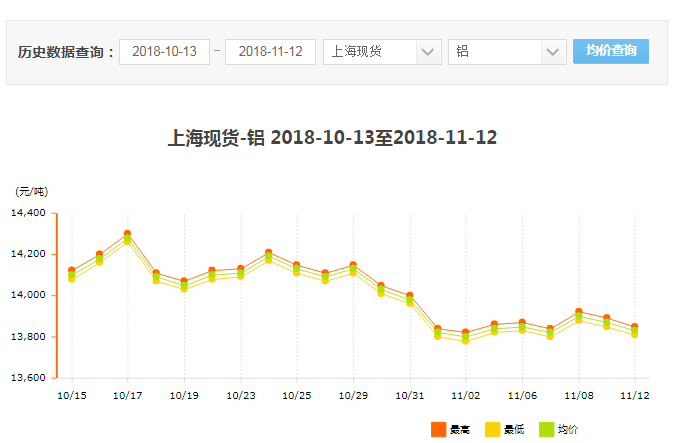Hide the 最低 series via the legend
This screenshot has width=673, height=443.
(x=493, y=429)
